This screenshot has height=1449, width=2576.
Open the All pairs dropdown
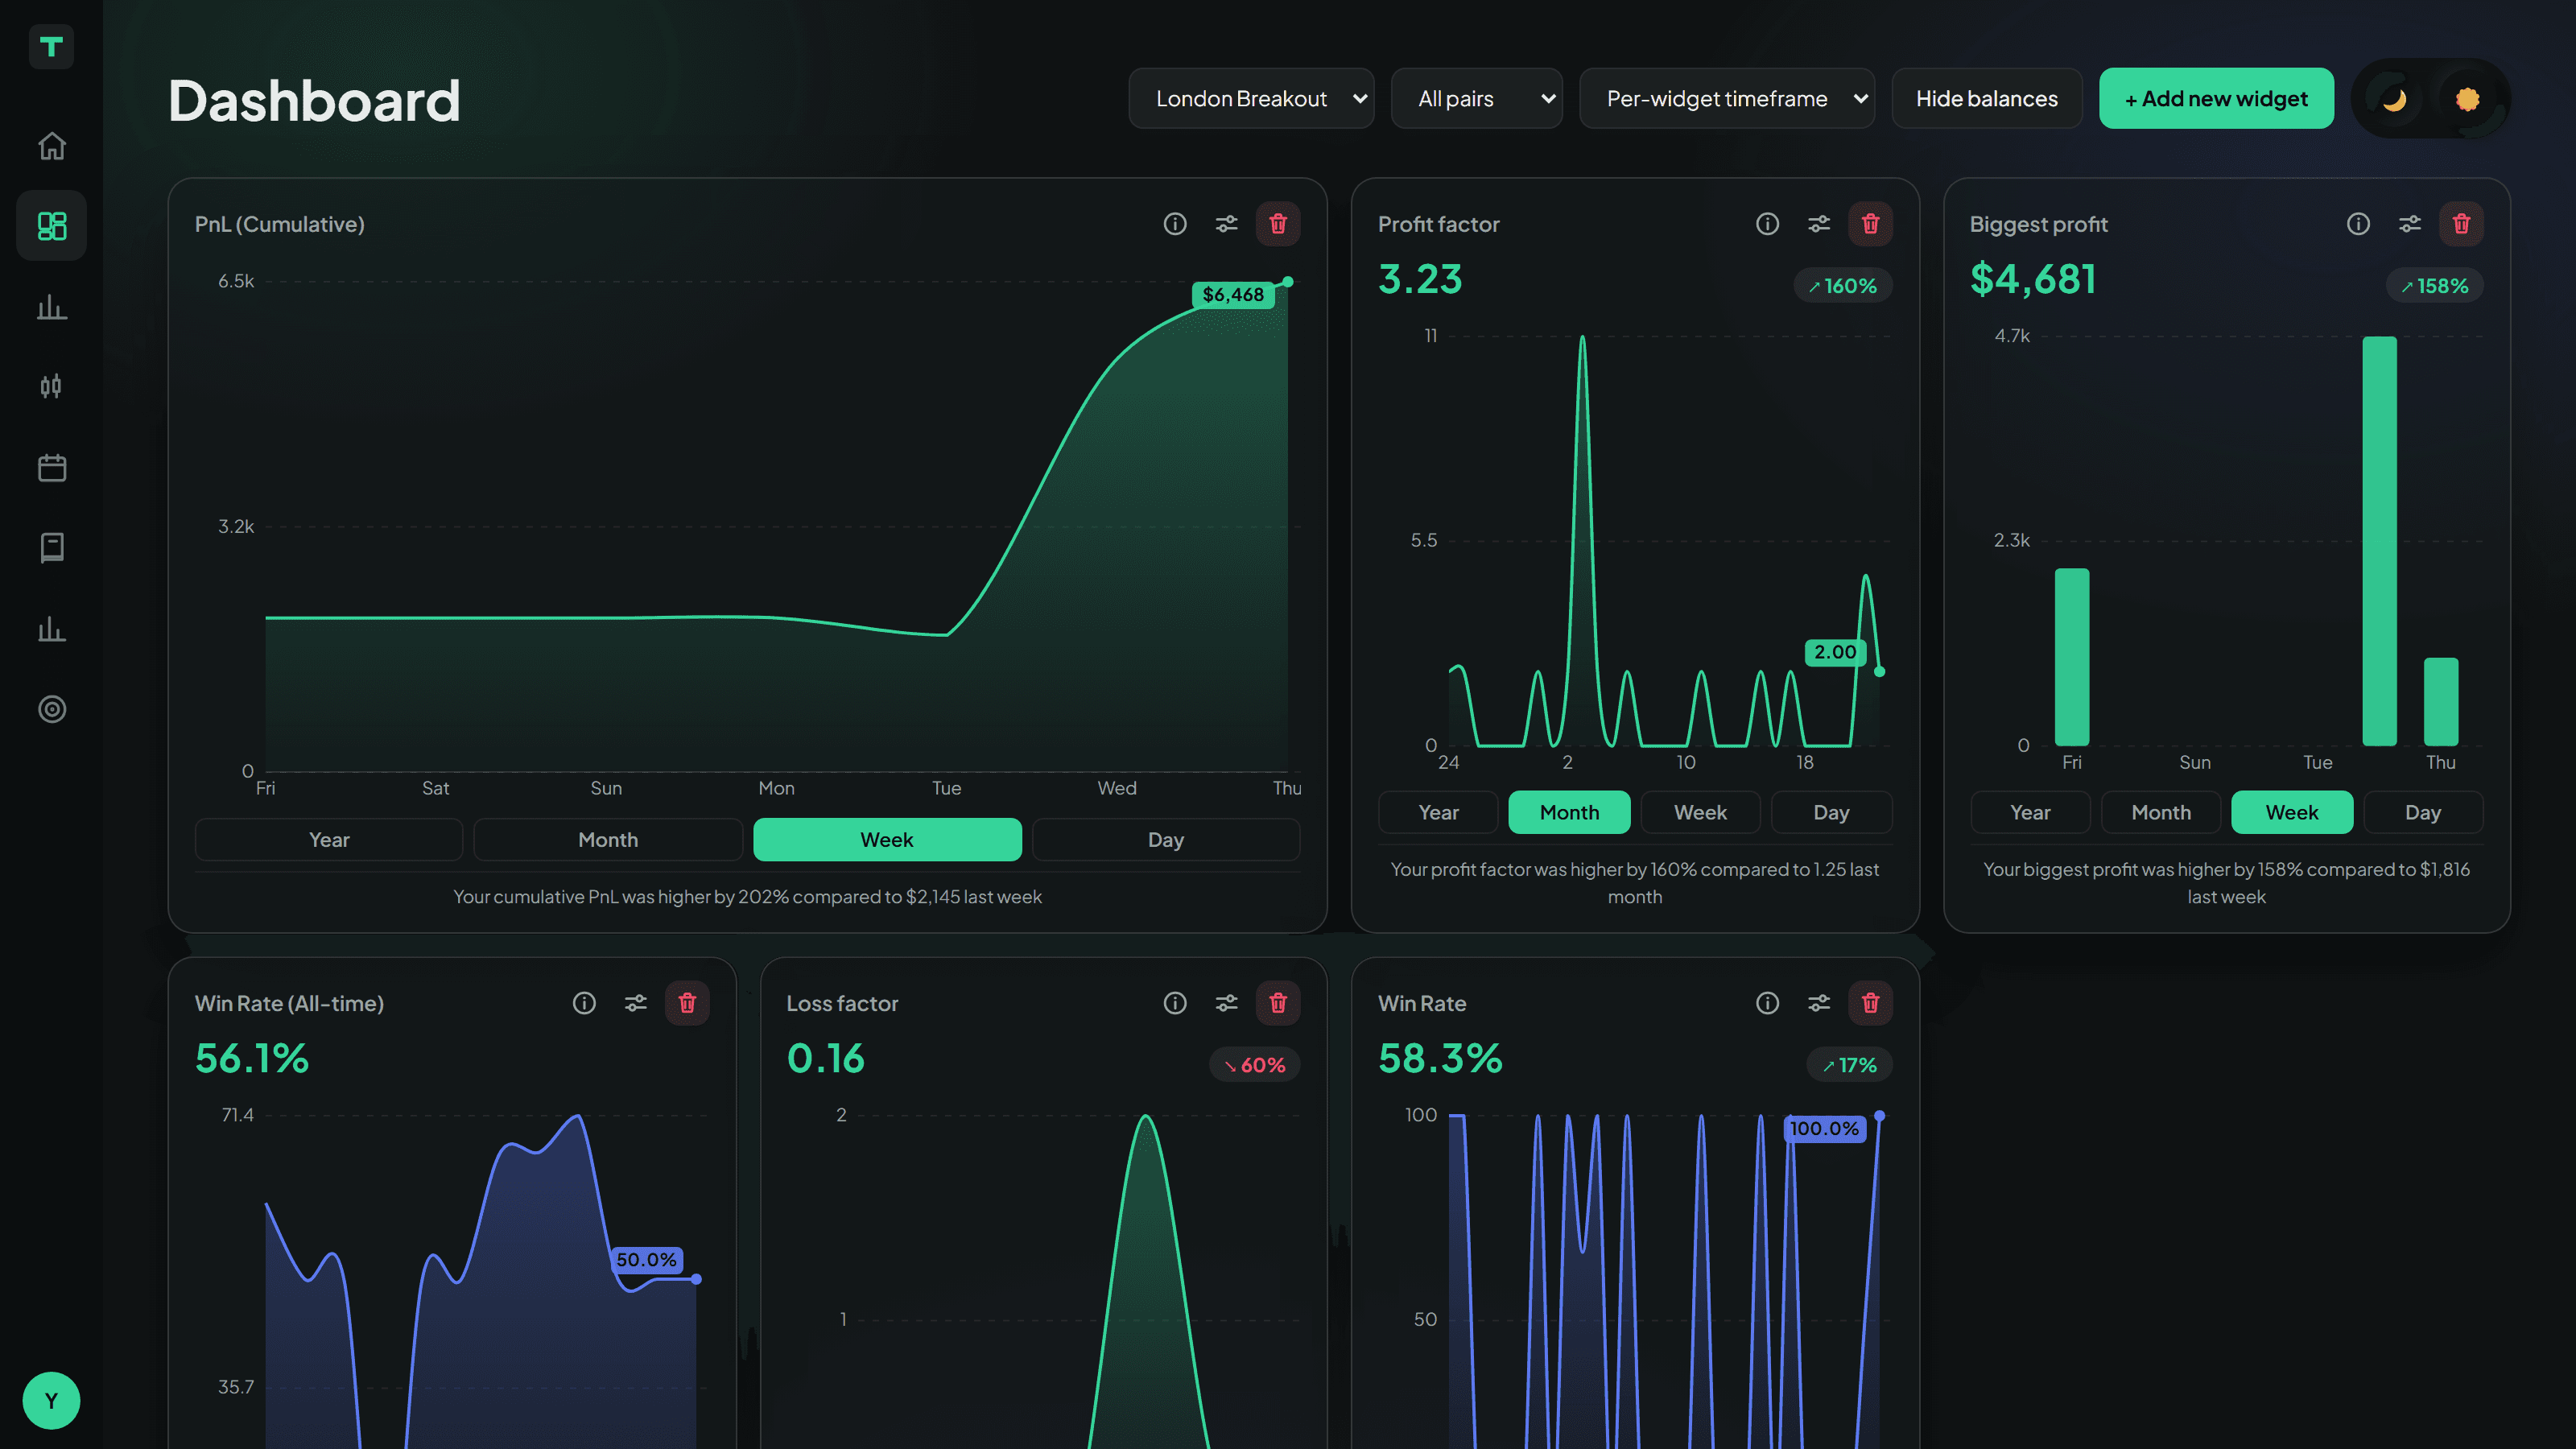point(1476,98)
